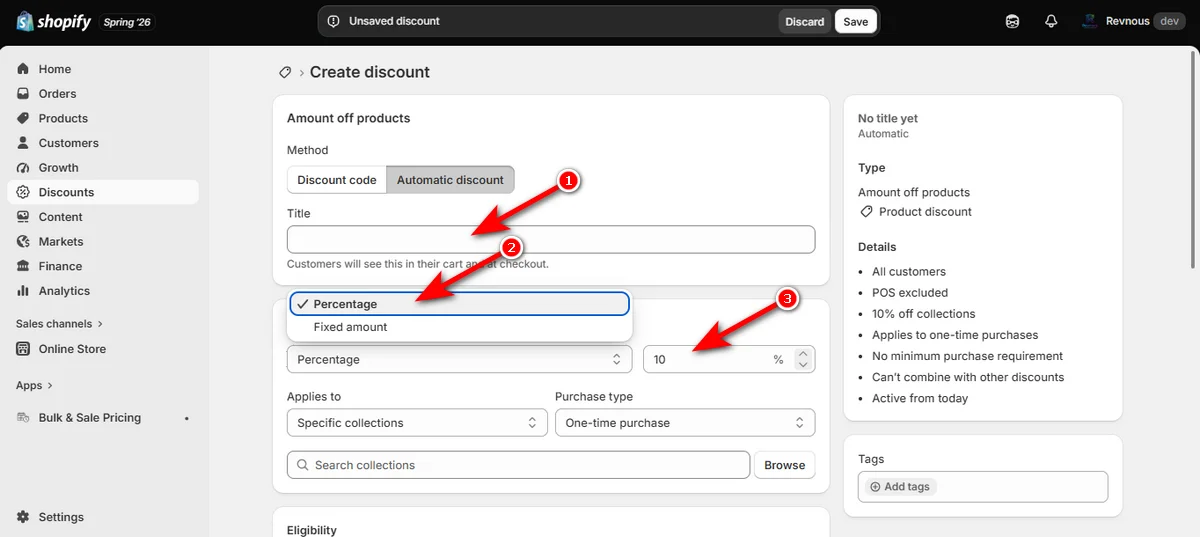Decrease the percentage value with down arrow
Screen dimensions: 1200x537
coord(802,365)
